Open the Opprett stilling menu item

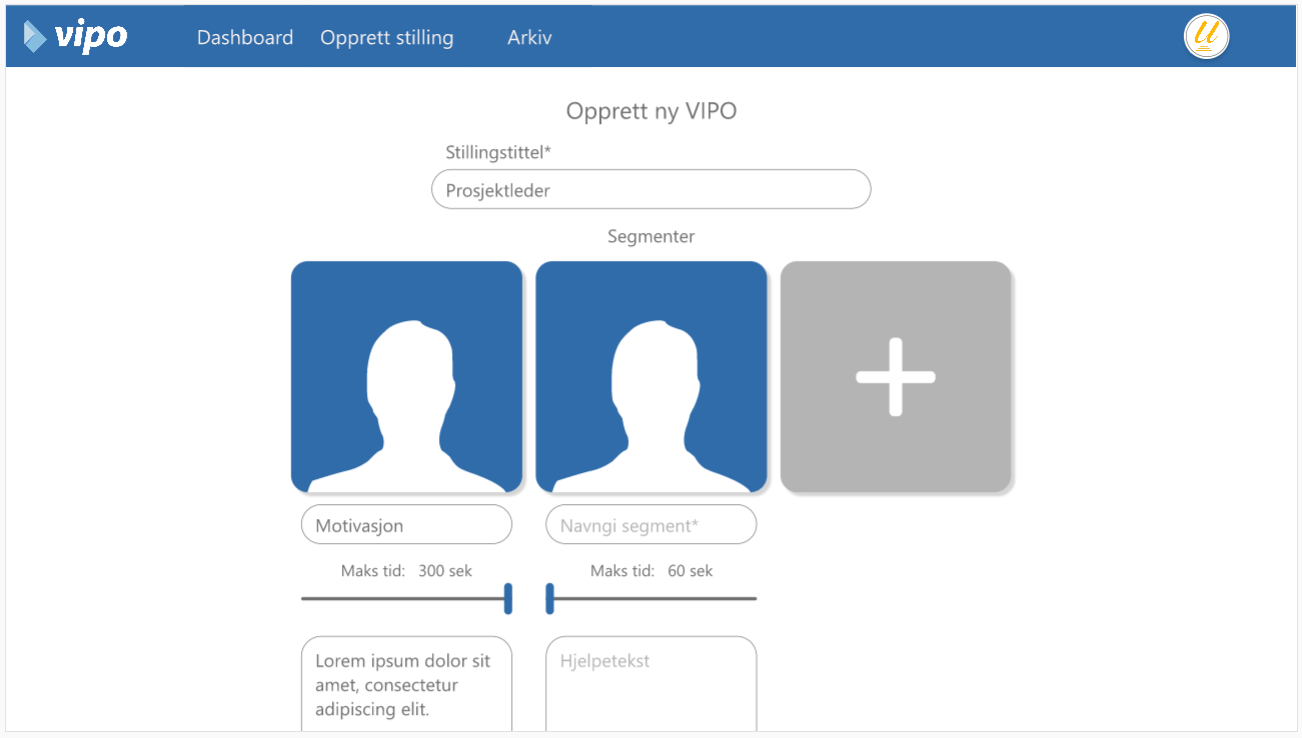(386, 38)
